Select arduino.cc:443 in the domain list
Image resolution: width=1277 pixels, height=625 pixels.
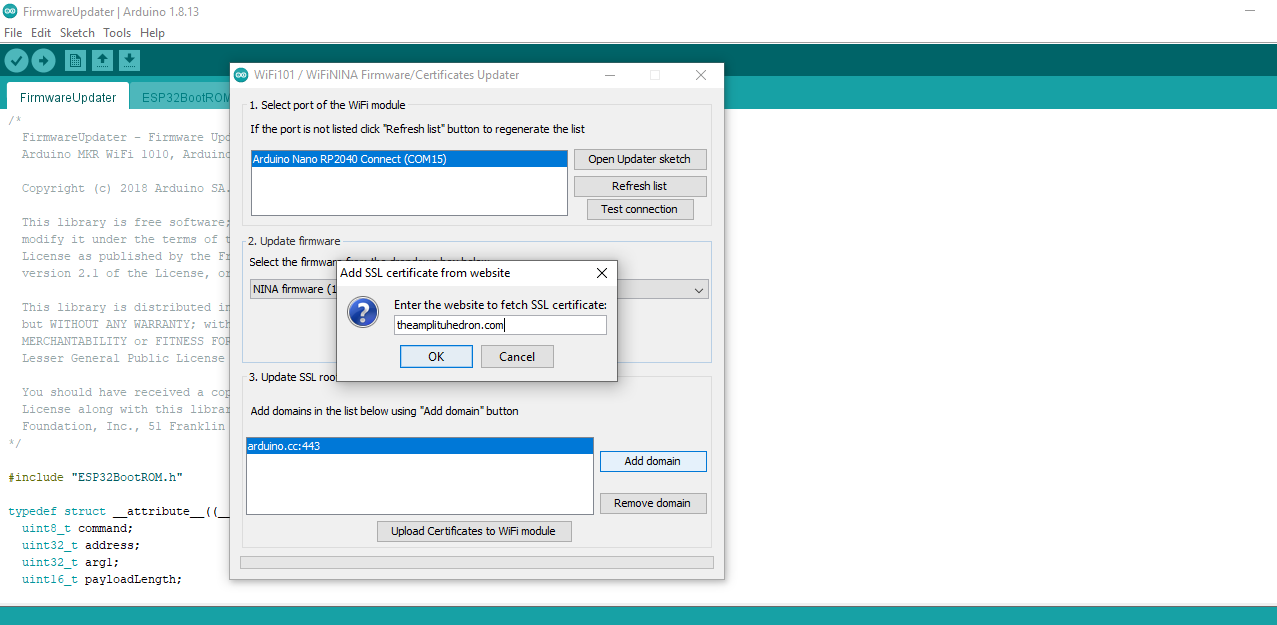pyautogui.click(x=418, y=446)
